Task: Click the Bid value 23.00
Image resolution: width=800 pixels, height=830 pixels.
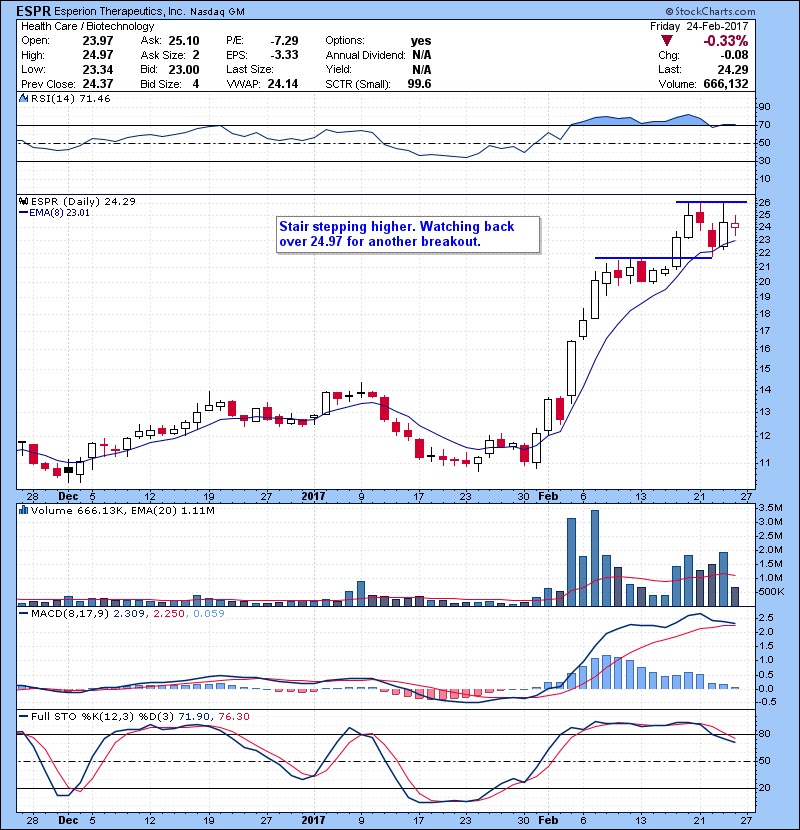Action: 184,69
